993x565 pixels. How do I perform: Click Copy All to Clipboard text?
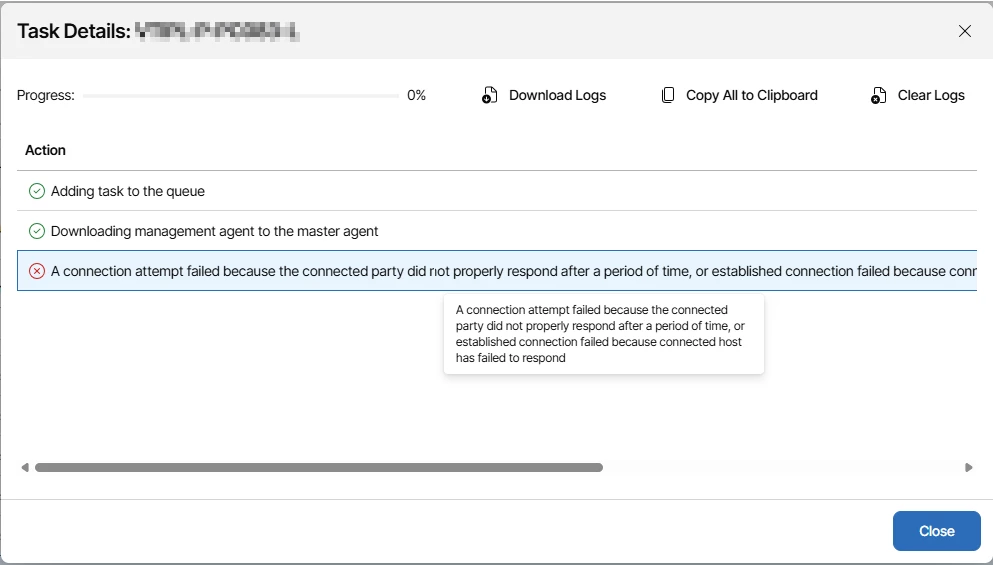point(751,96)
